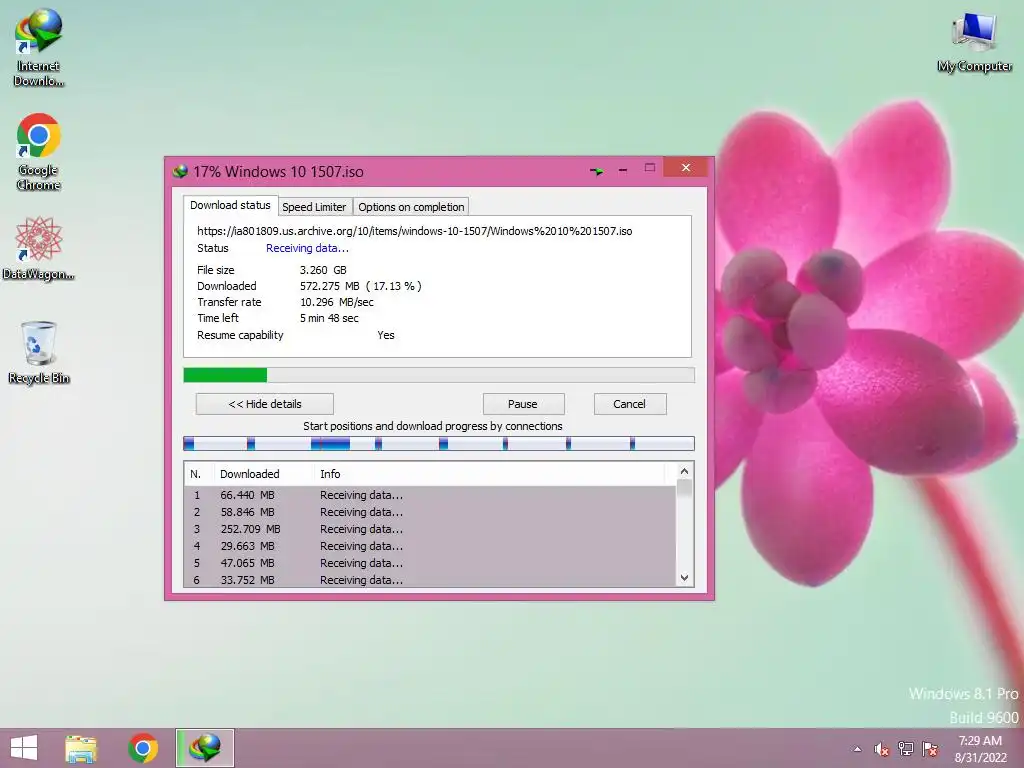The height and width of the screenshot is (768, 1024).
Task: Pause the download
Action: [523, 404]
